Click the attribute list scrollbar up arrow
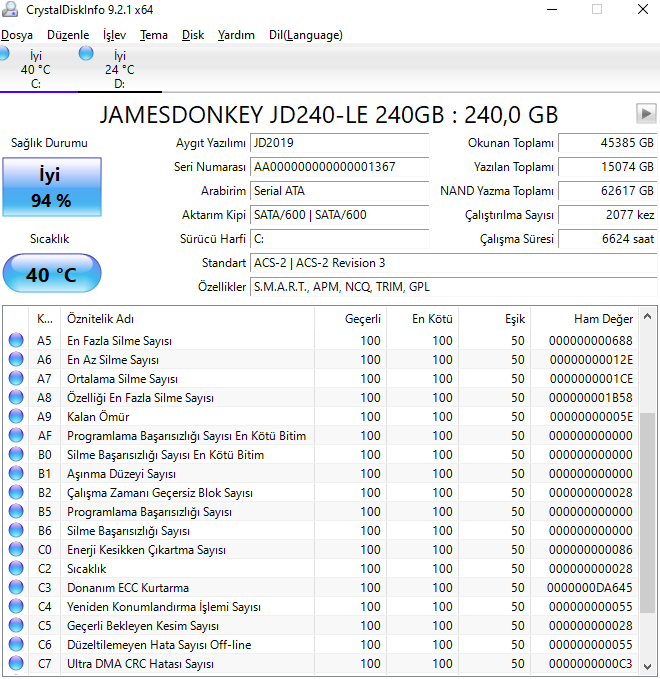660x679 pixels. coord(647,317)
